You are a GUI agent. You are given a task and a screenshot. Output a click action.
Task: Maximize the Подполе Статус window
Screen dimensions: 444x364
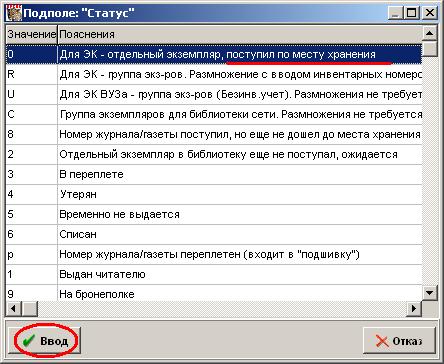coord(412,13)
